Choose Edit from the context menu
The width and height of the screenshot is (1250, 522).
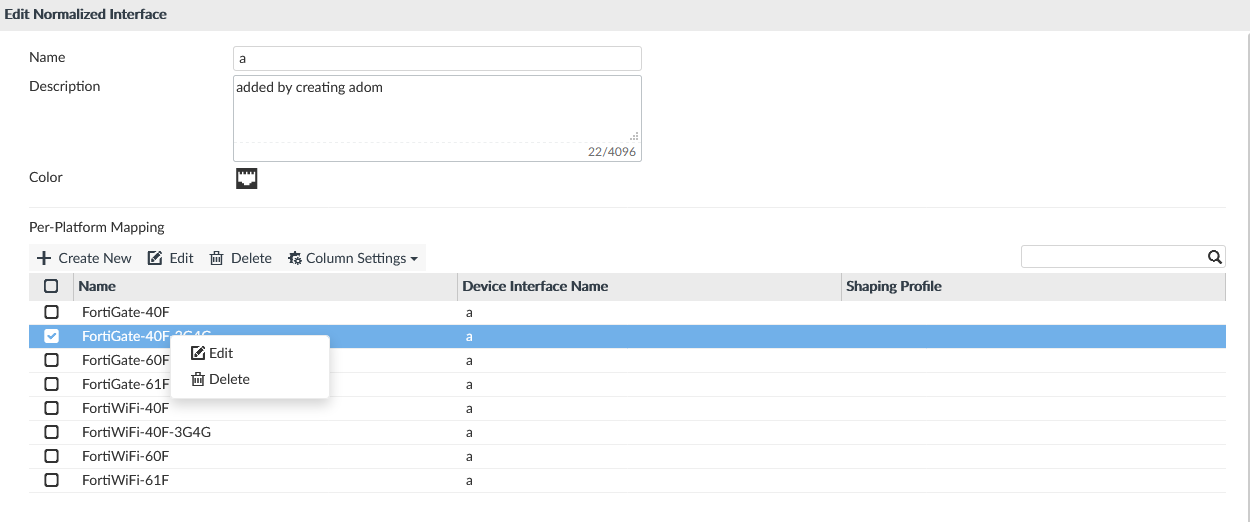tap(250, 353)
